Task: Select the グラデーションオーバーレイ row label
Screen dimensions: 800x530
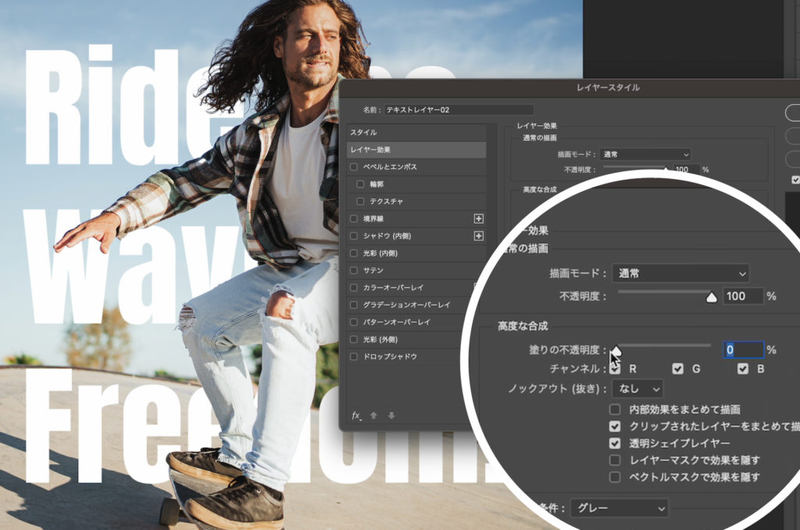Action: [407, 305]
